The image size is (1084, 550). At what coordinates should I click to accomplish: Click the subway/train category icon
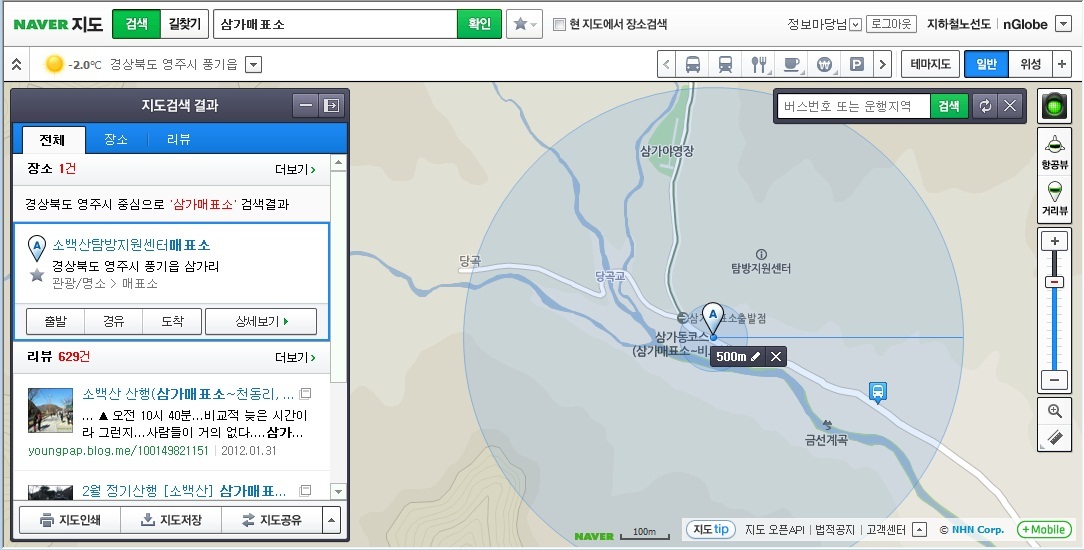(x=725, y=64)
